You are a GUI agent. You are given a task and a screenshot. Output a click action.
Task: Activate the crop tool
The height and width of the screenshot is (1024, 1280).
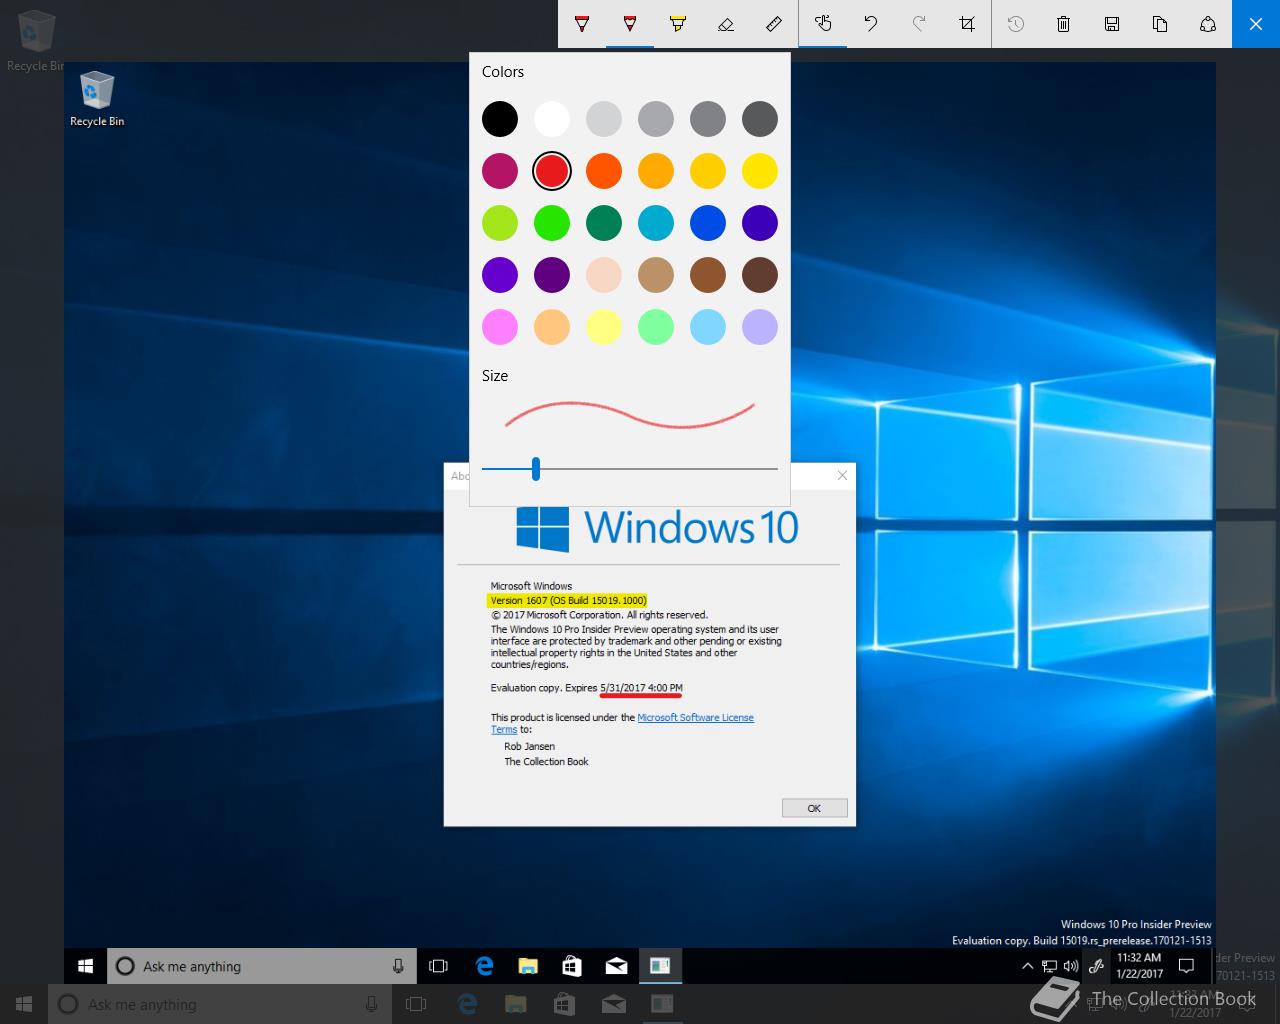967,24
